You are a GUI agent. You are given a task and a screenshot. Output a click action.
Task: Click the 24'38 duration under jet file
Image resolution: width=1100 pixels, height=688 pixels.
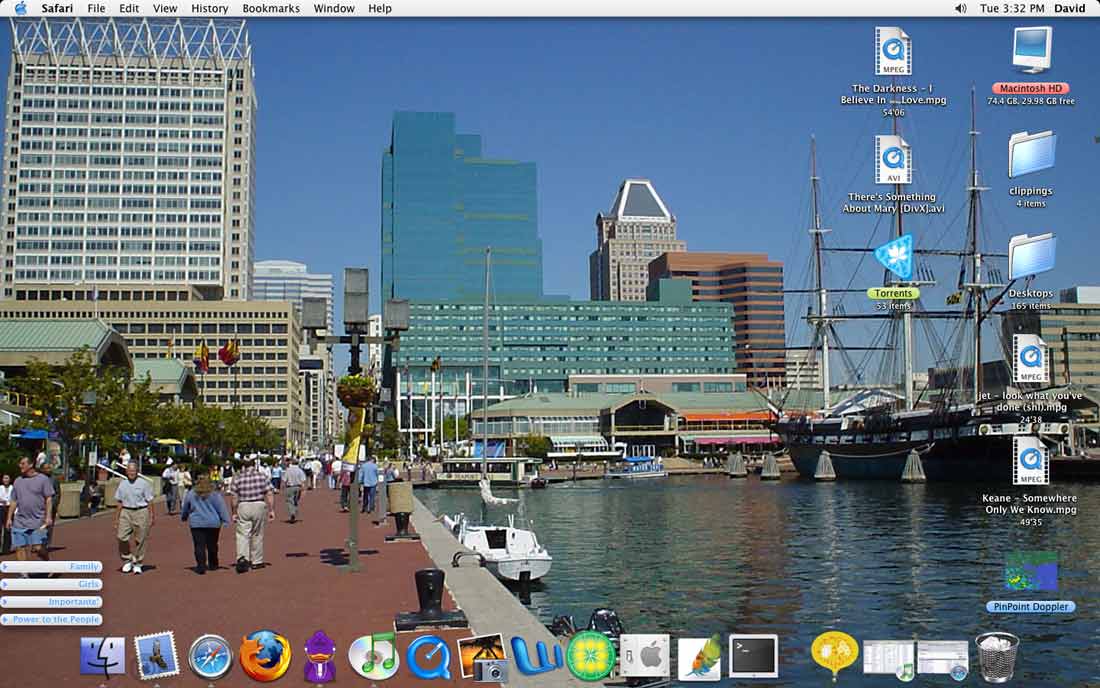coord(1031,419)
